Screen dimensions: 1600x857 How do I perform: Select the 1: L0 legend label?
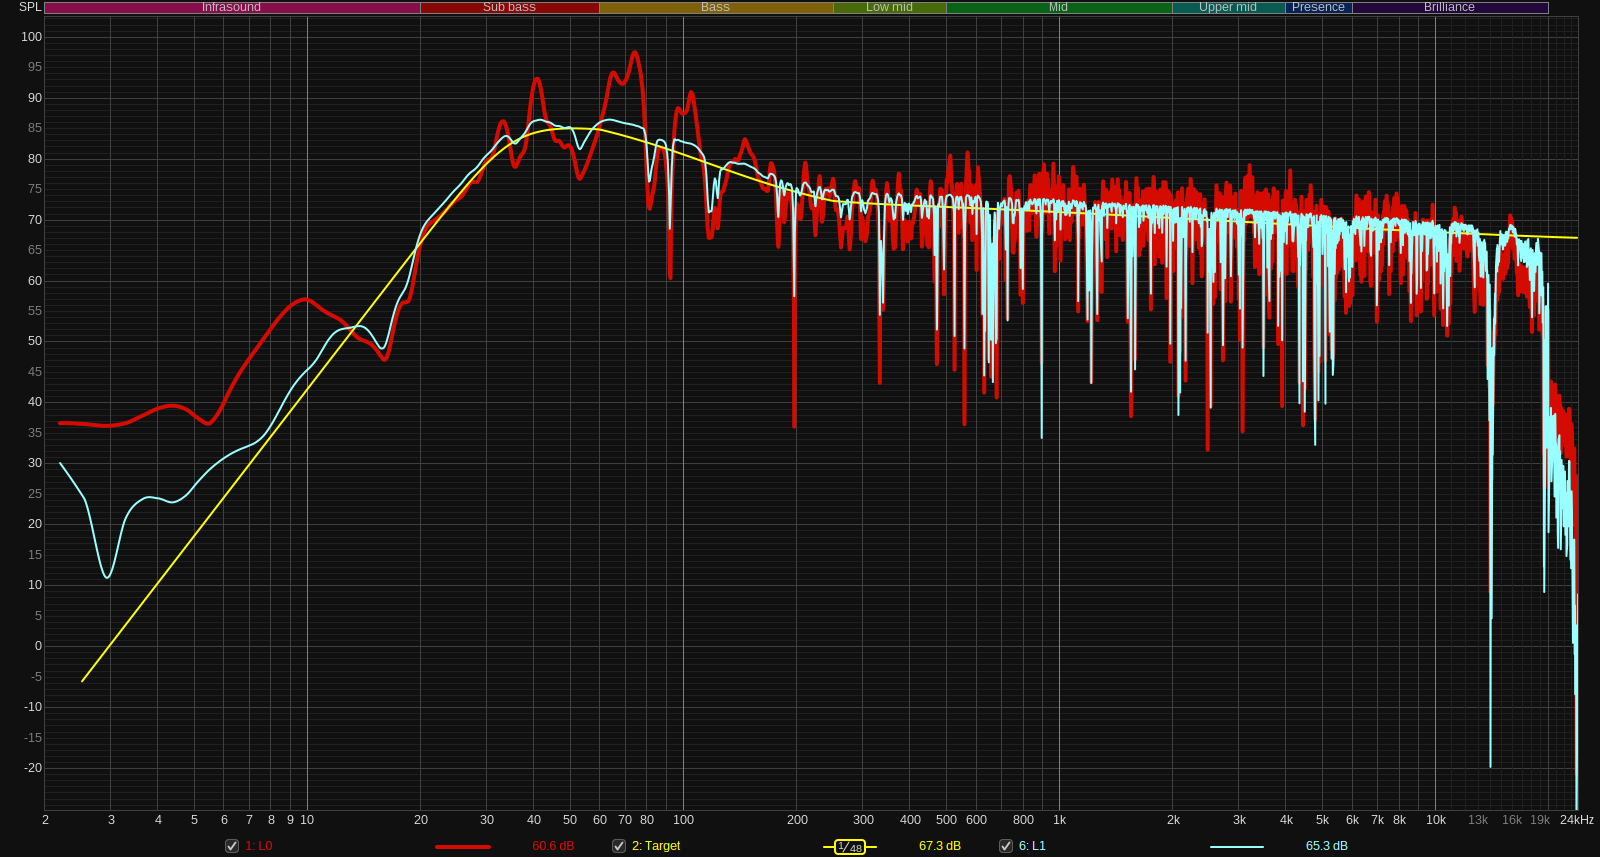(x=259, y=846)
